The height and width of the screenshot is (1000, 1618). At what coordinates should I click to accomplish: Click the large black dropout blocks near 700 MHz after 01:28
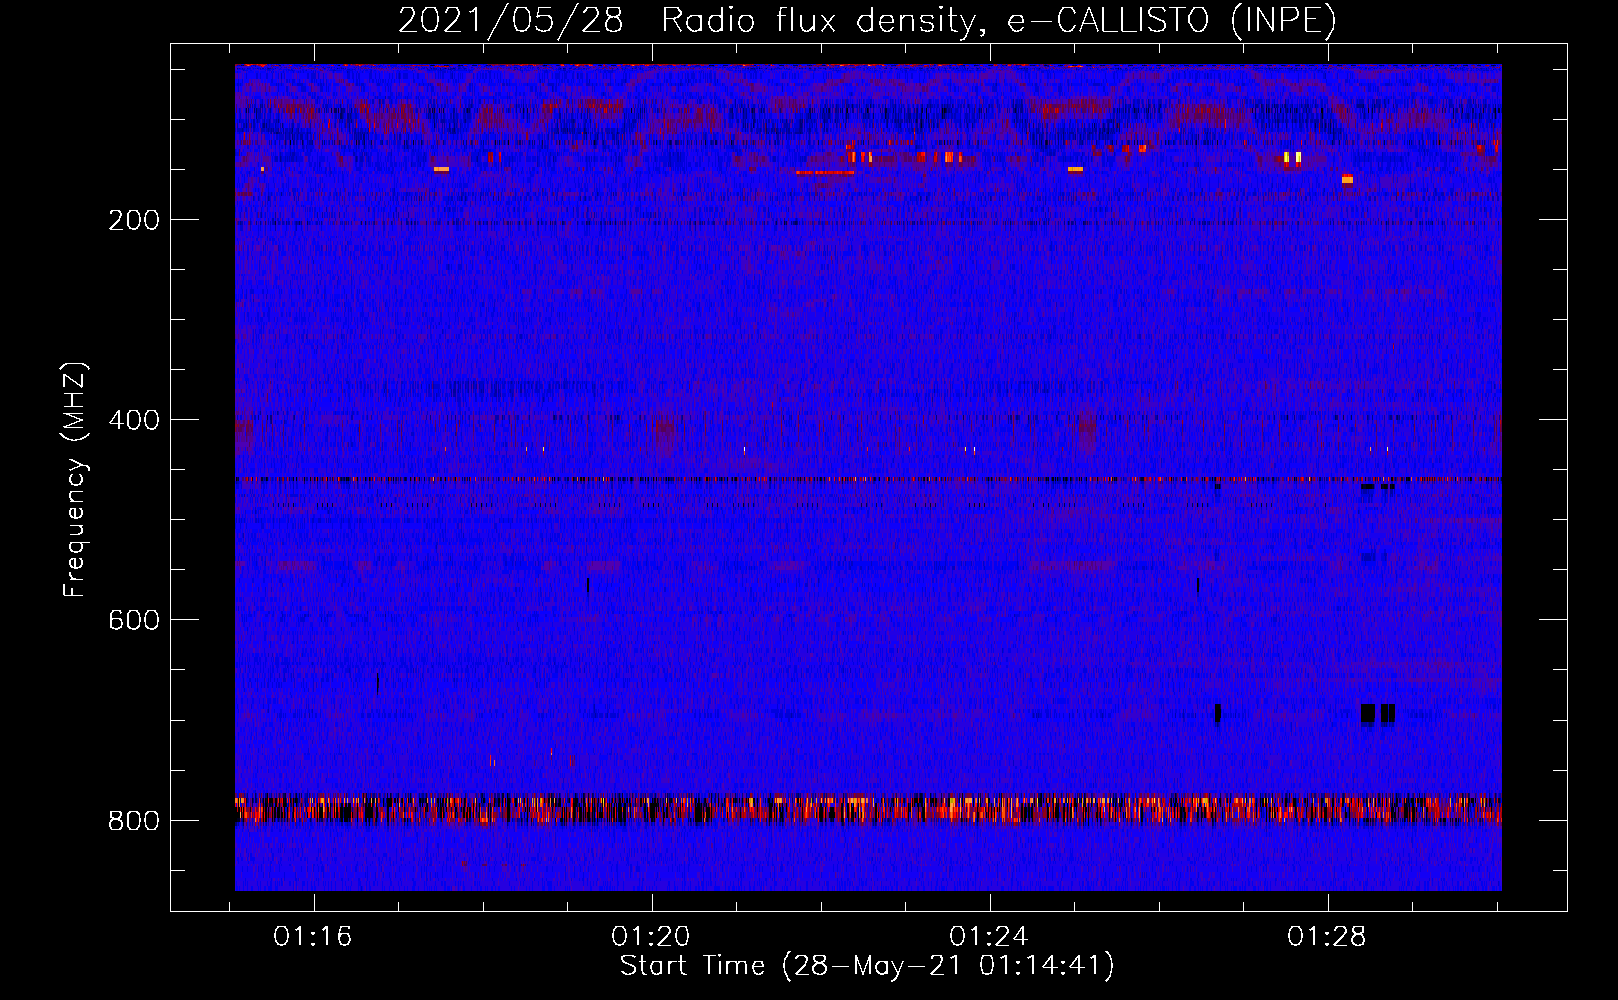(1378, 713)
